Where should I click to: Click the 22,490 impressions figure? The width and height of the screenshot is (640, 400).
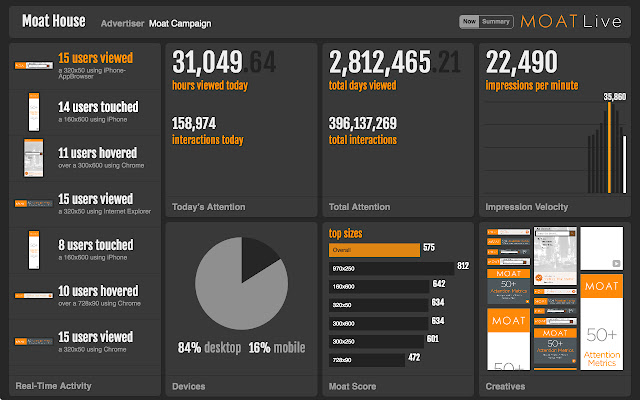pyautogui.click(x=522, y=62)
